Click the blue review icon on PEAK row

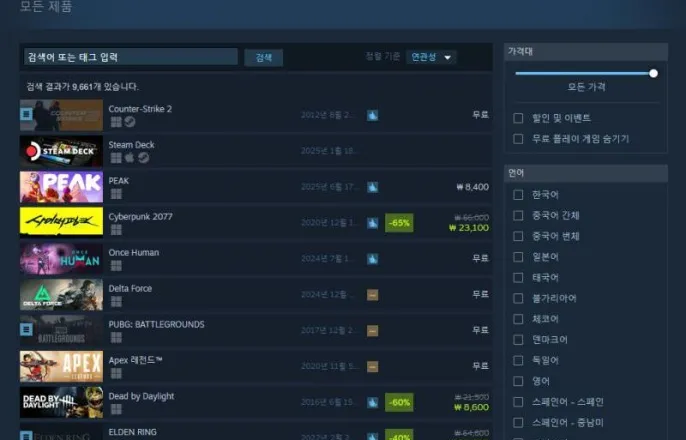click(x=372, y=187)
